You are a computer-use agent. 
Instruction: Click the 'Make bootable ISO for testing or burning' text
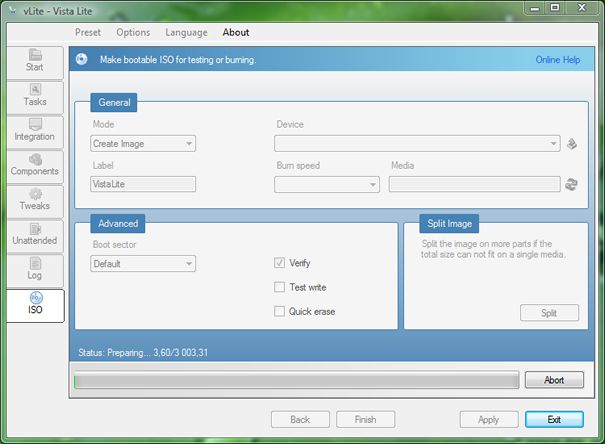coord(178,60)
